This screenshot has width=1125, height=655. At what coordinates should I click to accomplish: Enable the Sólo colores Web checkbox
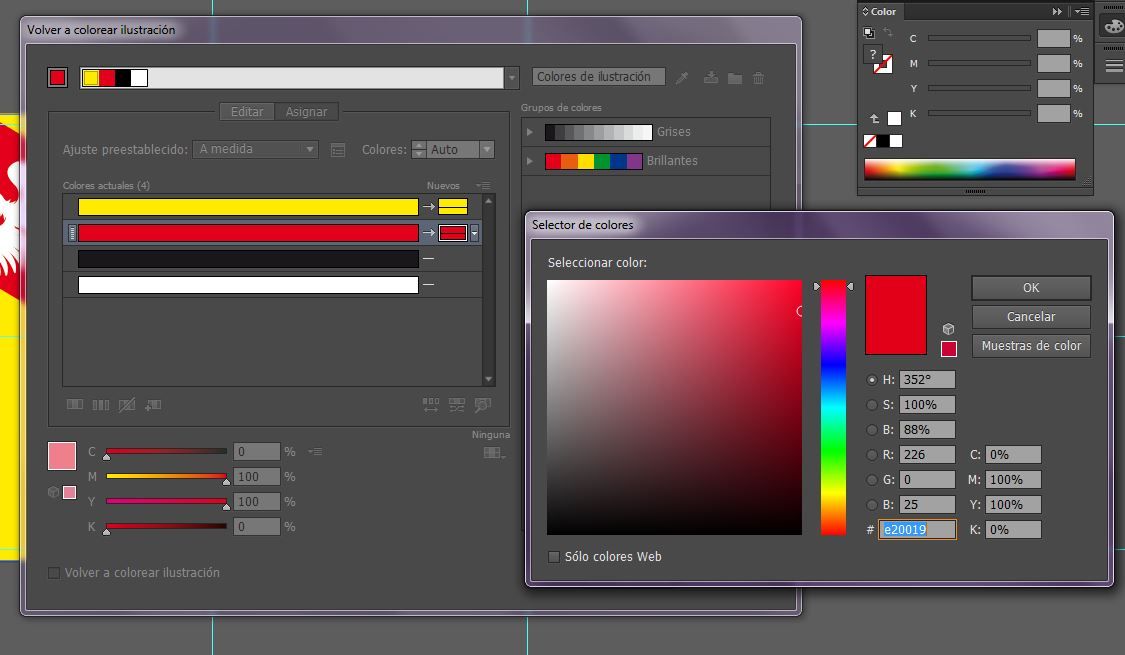554,556
